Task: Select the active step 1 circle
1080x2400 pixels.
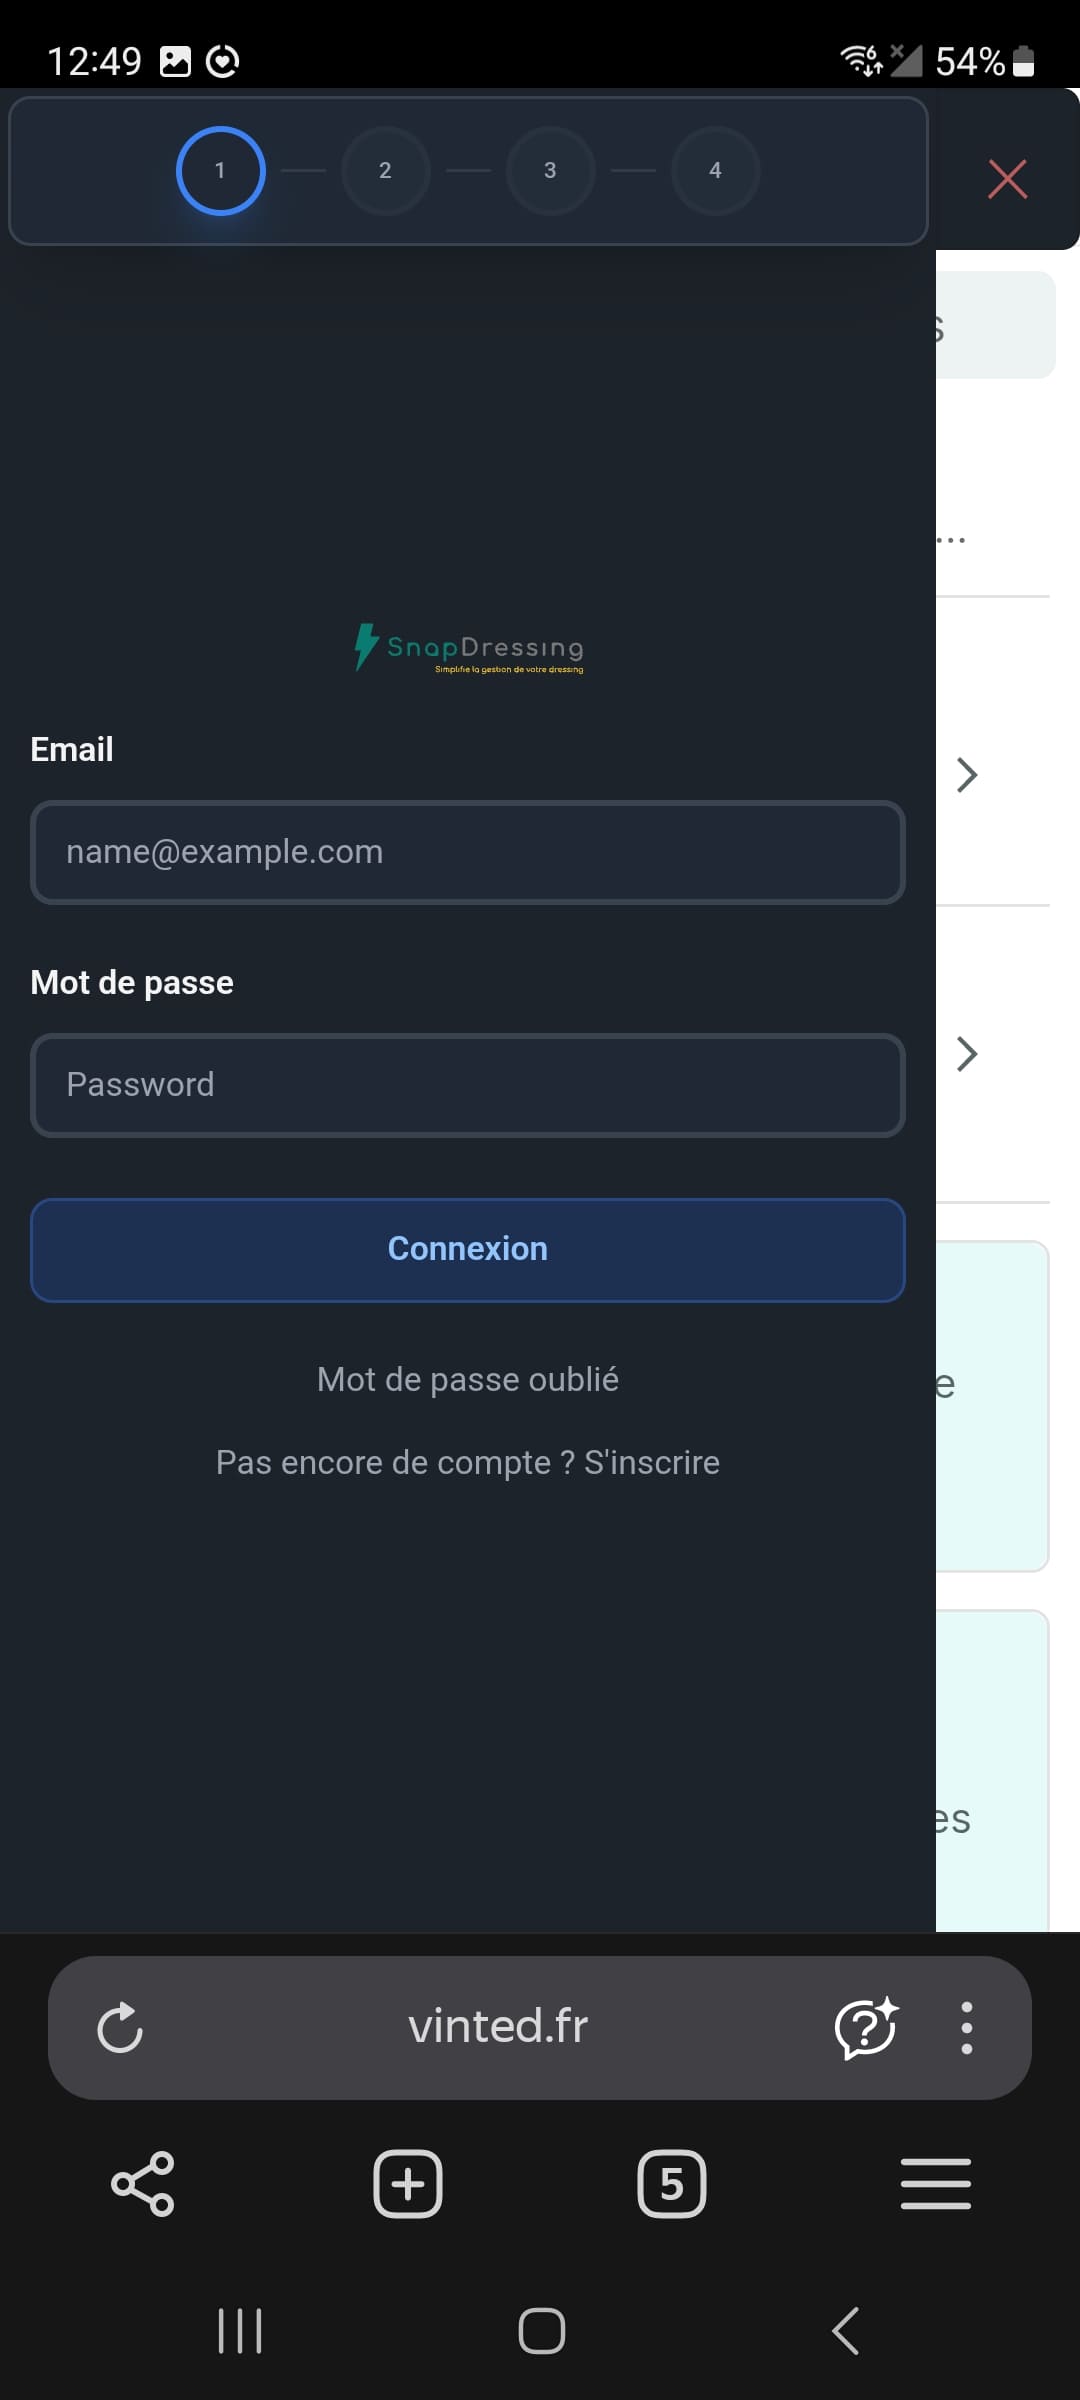Action: [220, 170]
